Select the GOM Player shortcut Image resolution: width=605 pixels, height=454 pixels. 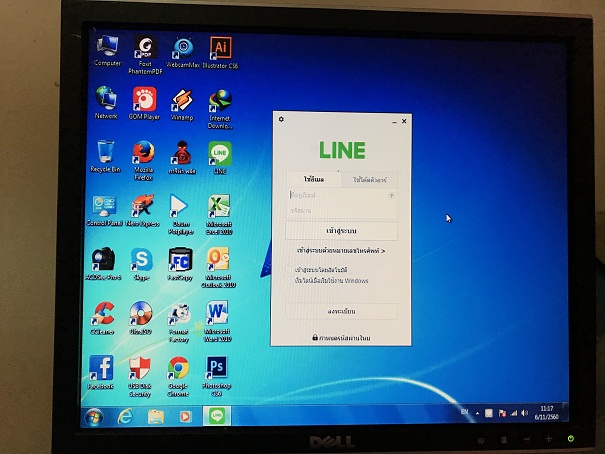click(x=144, y=103)
